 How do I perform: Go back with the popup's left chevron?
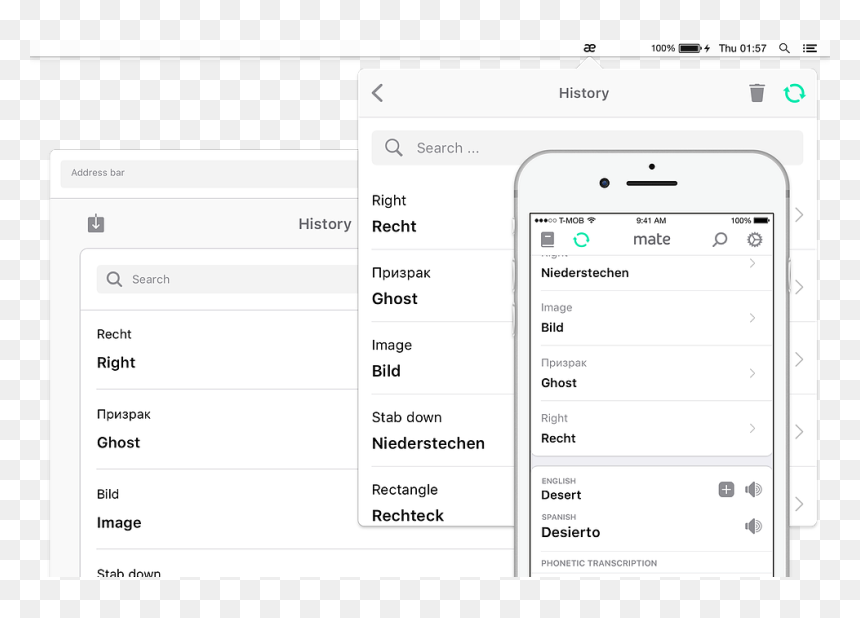tap(377, 93)
